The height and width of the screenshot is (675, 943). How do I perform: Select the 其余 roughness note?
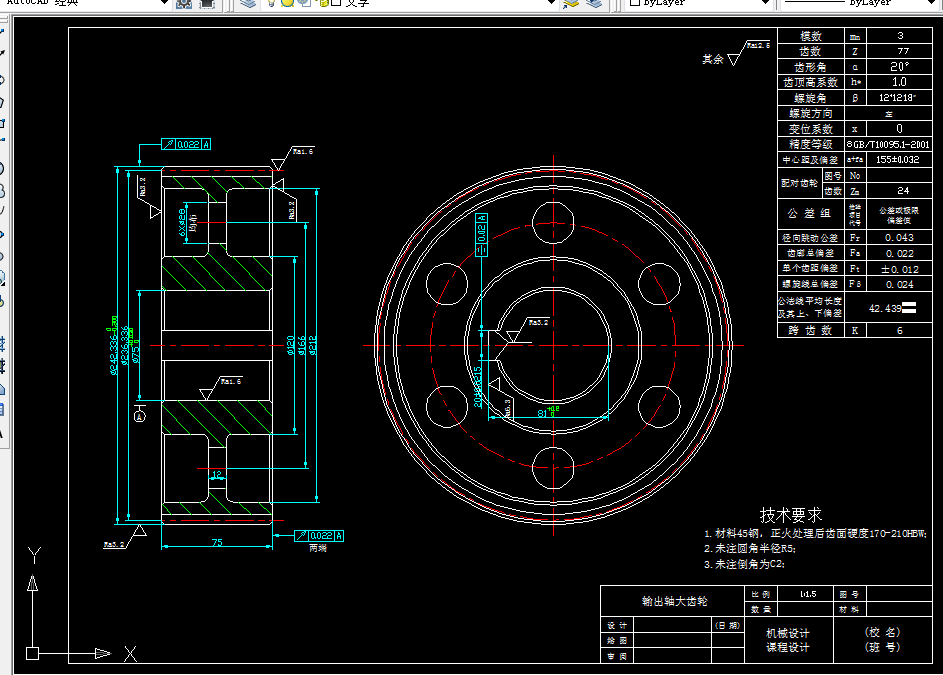tap(713, 59)
